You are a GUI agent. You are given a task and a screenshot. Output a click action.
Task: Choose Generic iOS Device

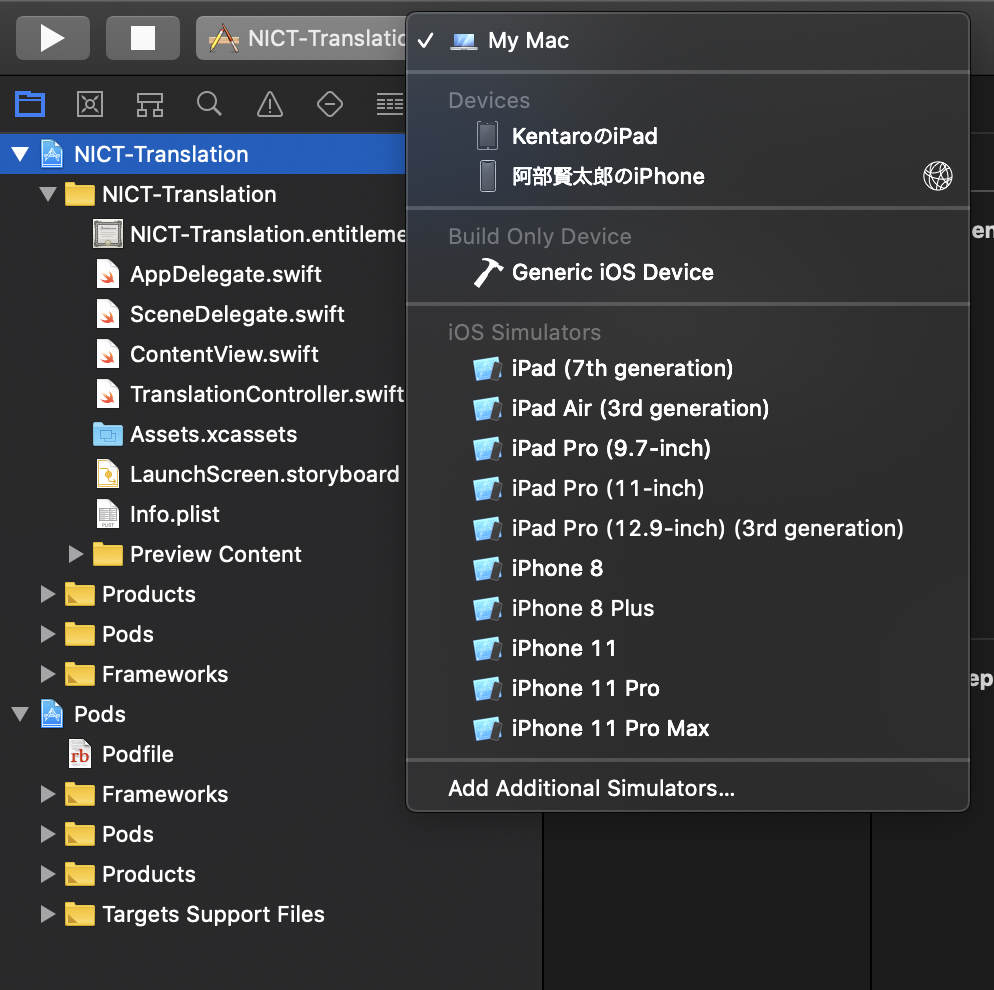point(688,273)
